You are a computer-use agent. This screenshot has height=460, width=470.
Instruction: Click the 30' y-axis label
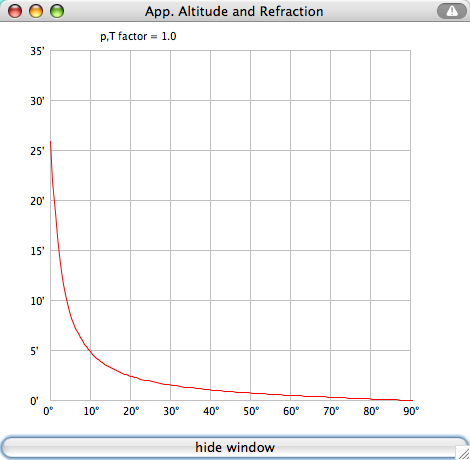point(37,101)
